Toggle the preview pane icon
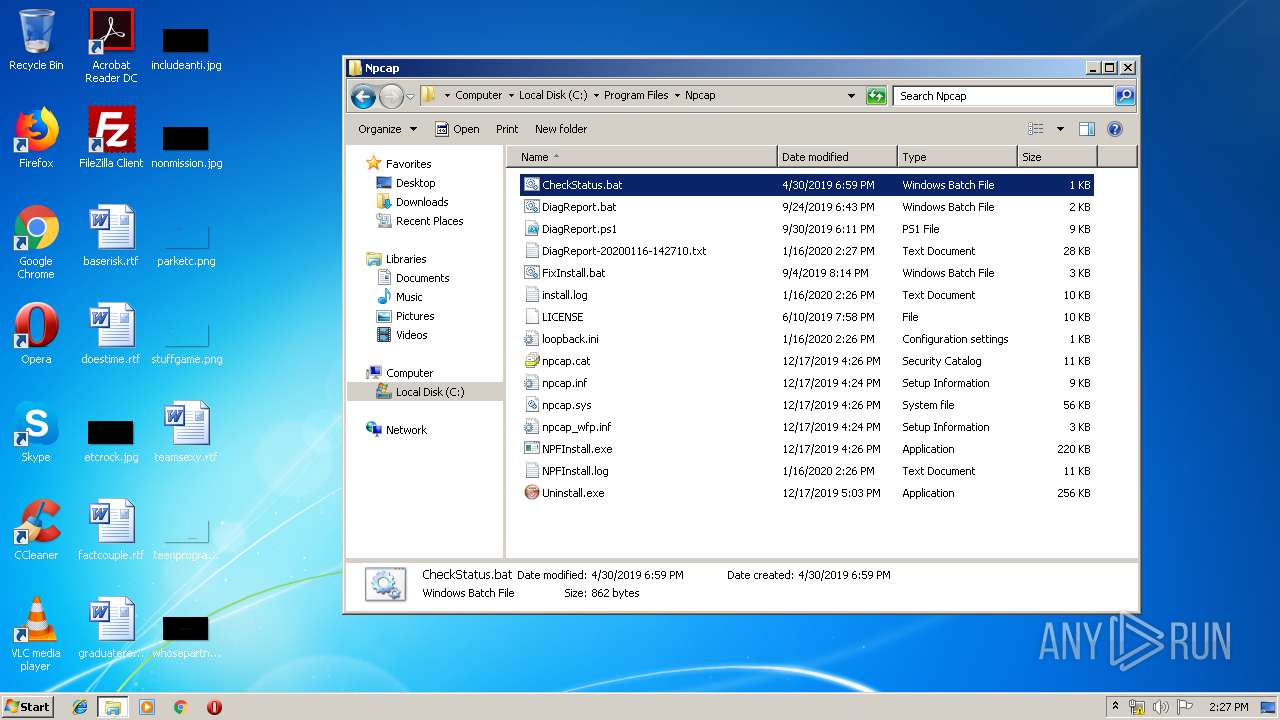Viewport: 1280px width, 720px height. coord(1087,129)
